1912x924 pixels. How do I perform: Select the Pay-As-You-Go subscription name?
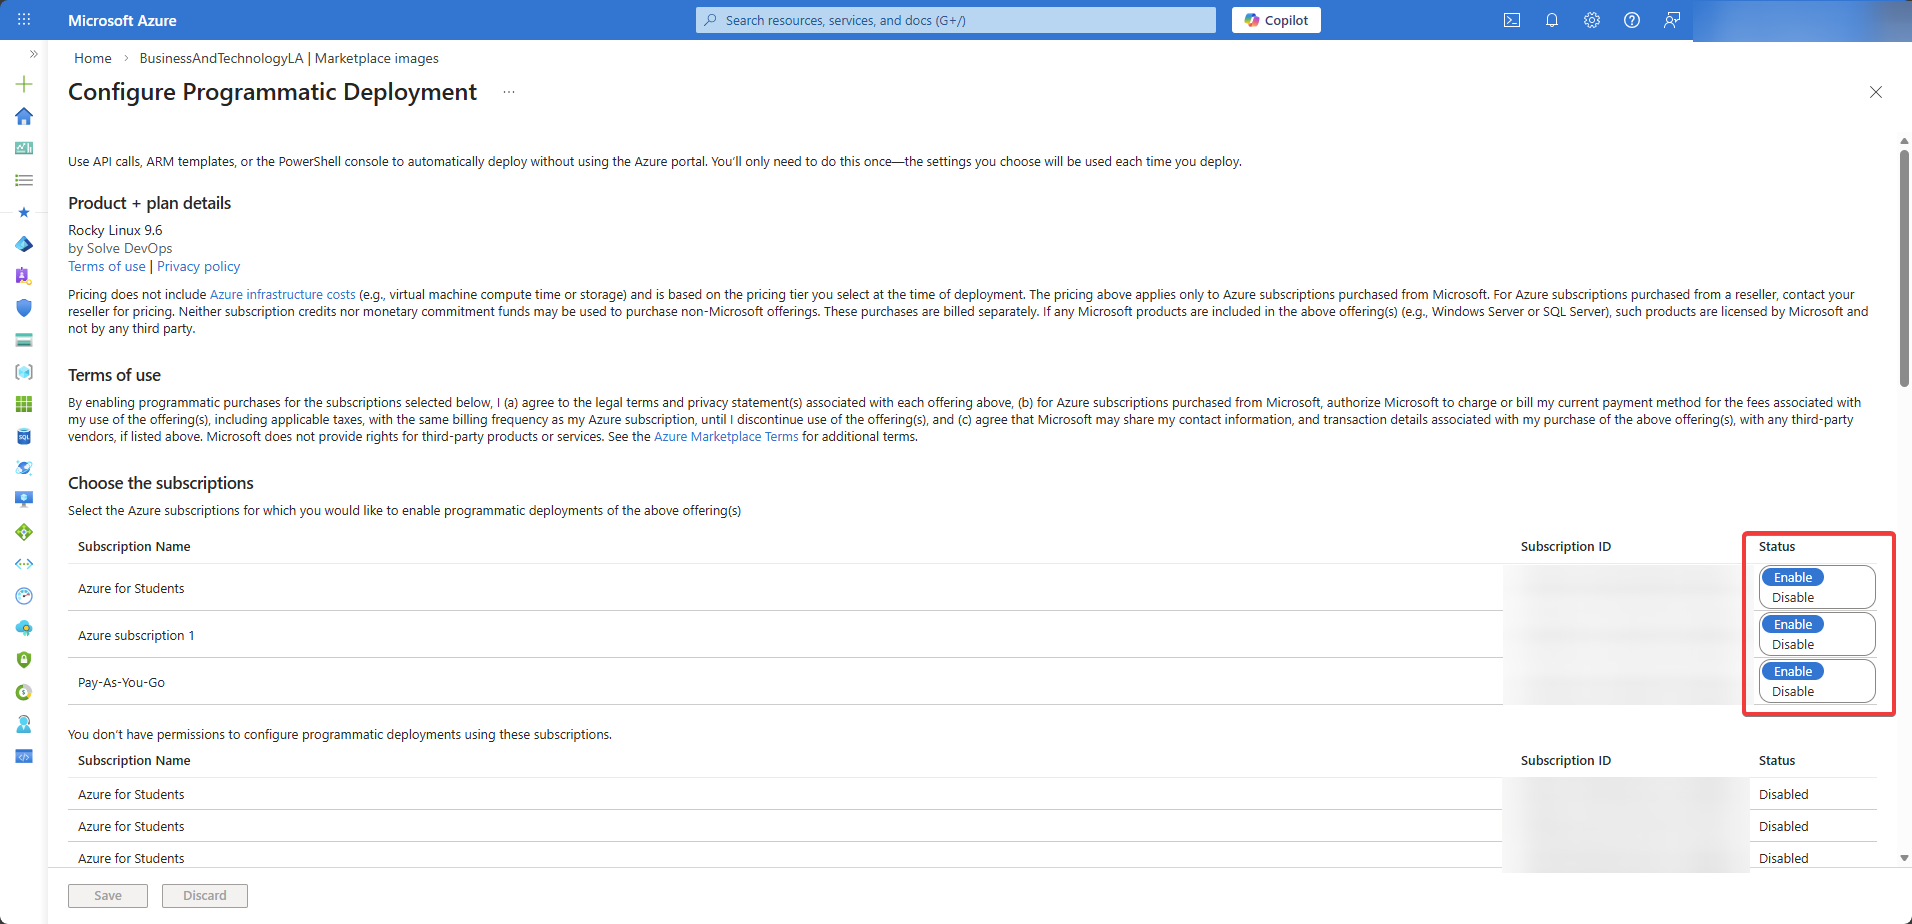pyautogui.click(x=121, y=682)
